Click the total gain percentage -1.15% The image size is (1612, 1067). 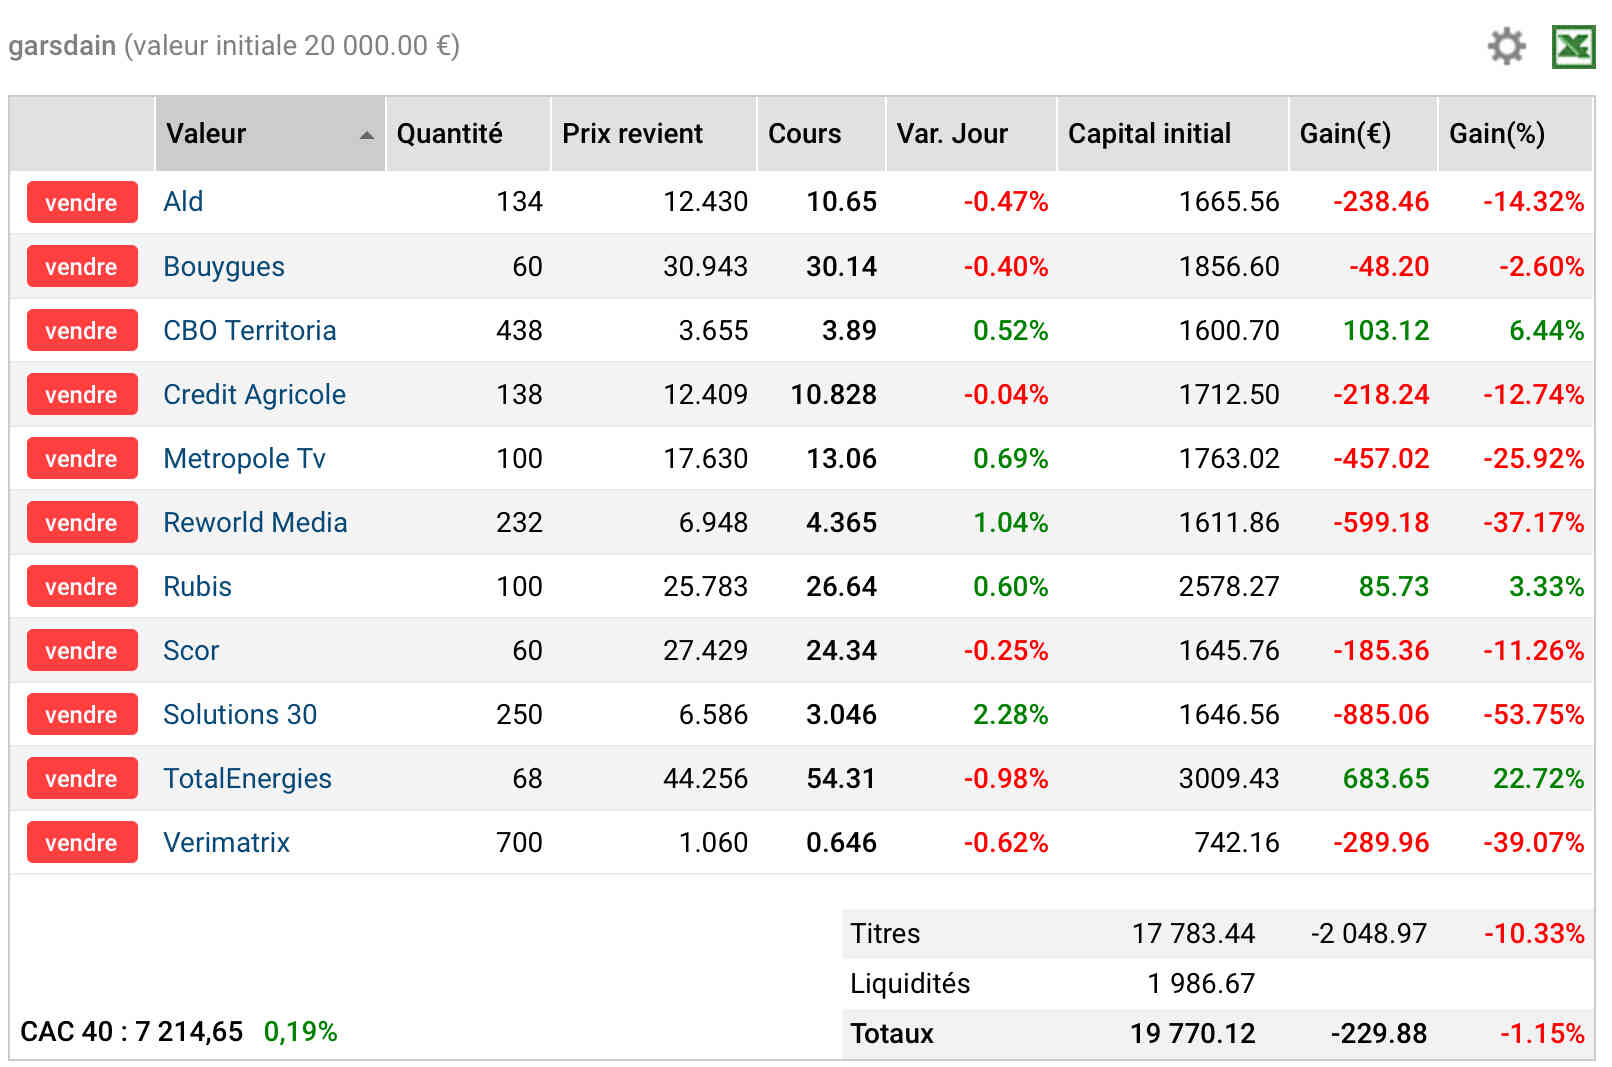coord(1542,1033)
